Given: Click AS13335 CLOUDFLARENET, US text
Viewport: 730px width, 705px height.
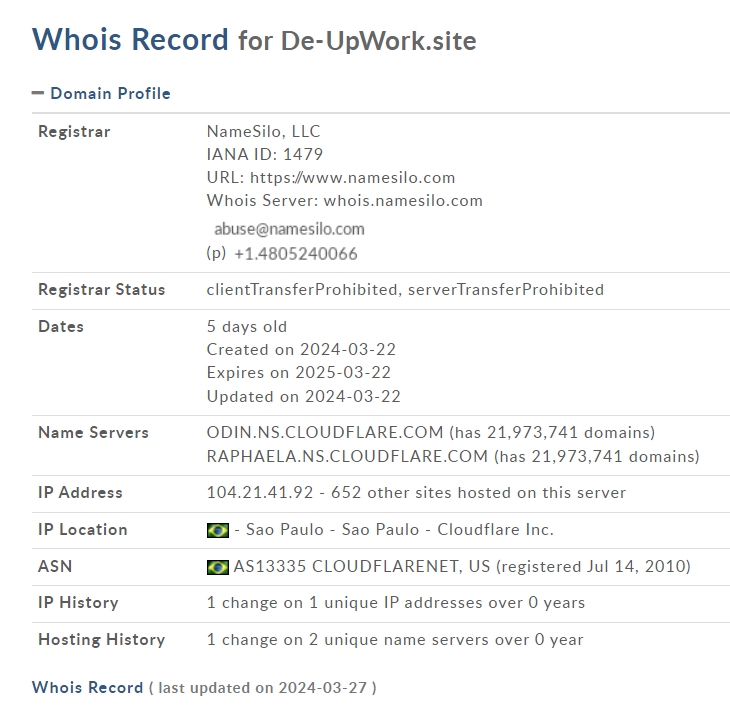Looking at the screenshot, I should pos(362,566).
